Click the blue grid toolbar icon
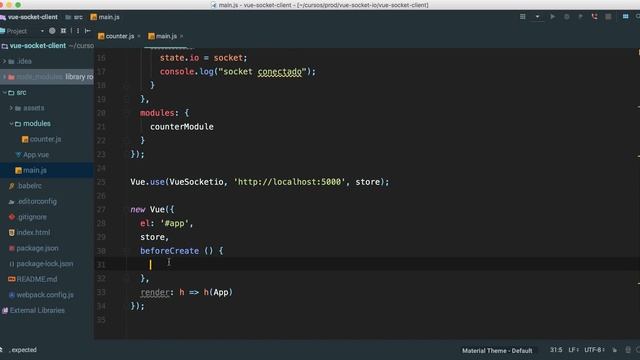The image size is (640, 360). pos(625,17)
